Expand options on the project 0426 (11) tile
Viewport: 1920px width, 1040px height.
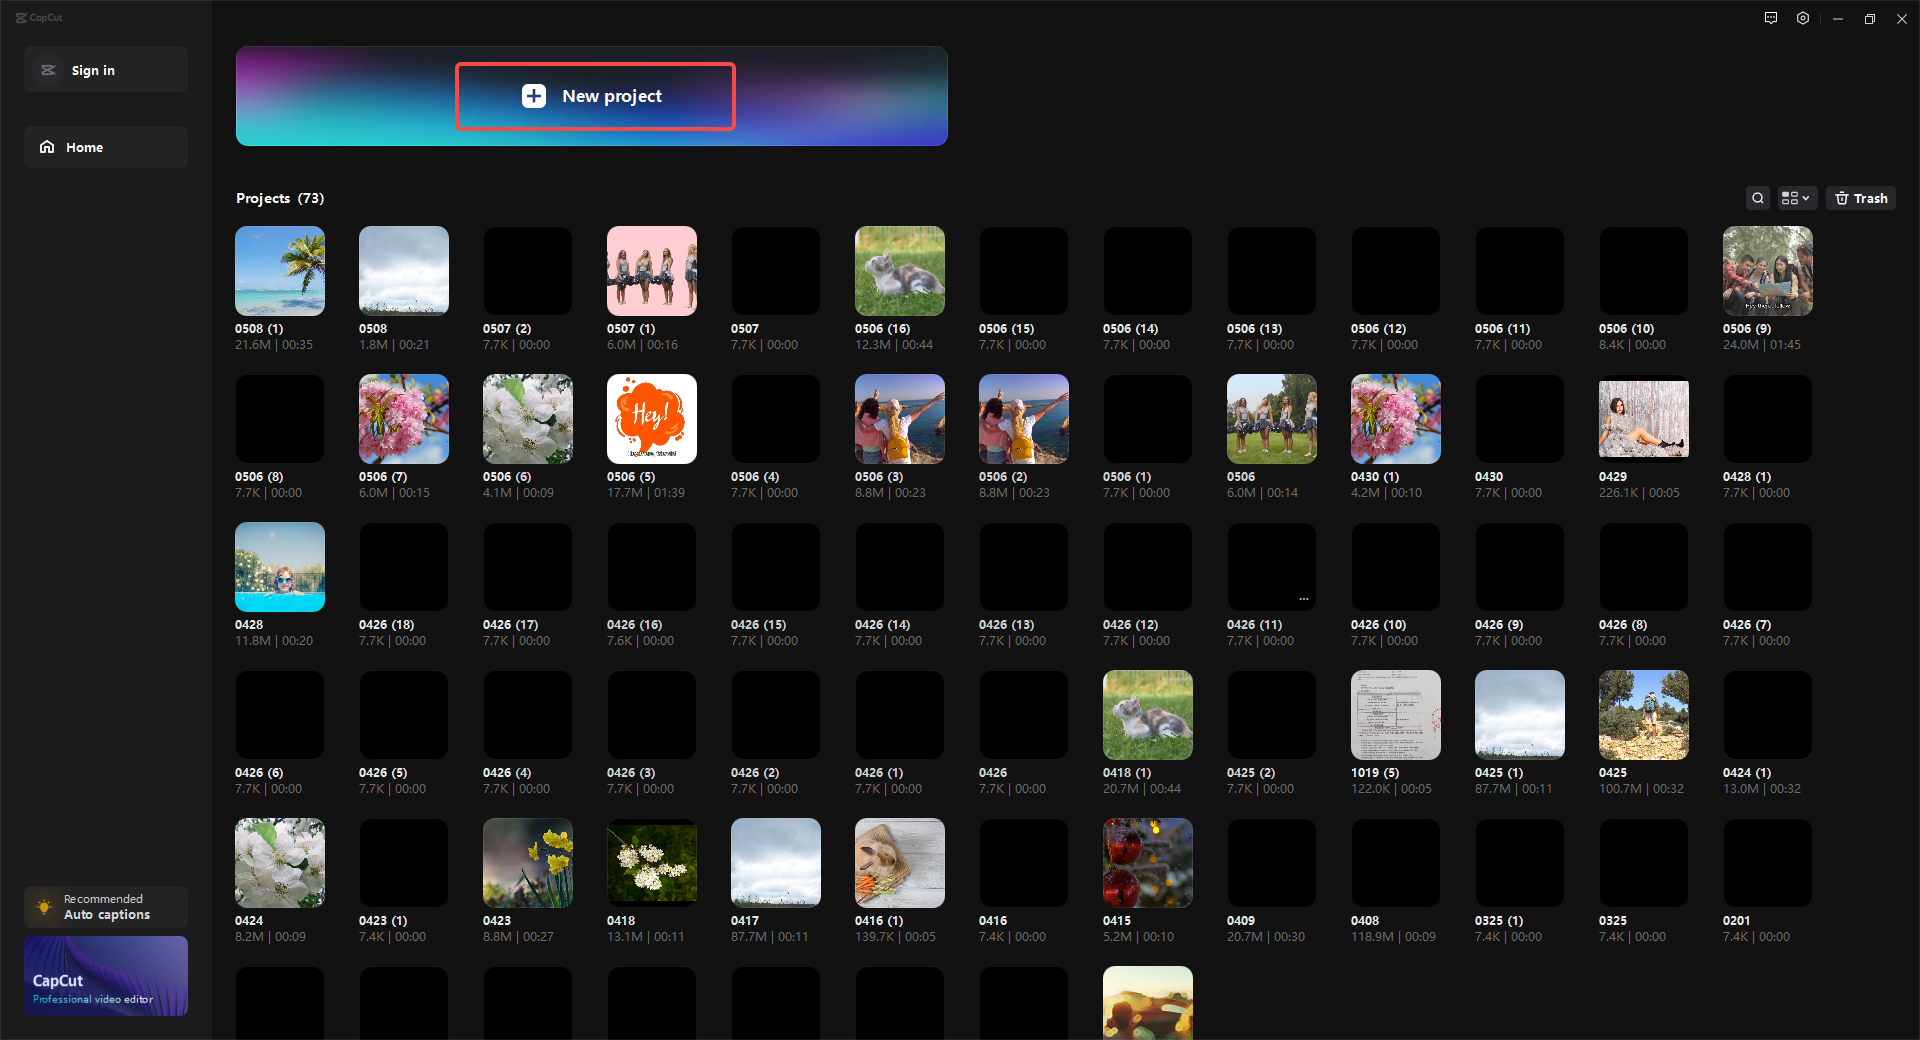[1303, 598]
